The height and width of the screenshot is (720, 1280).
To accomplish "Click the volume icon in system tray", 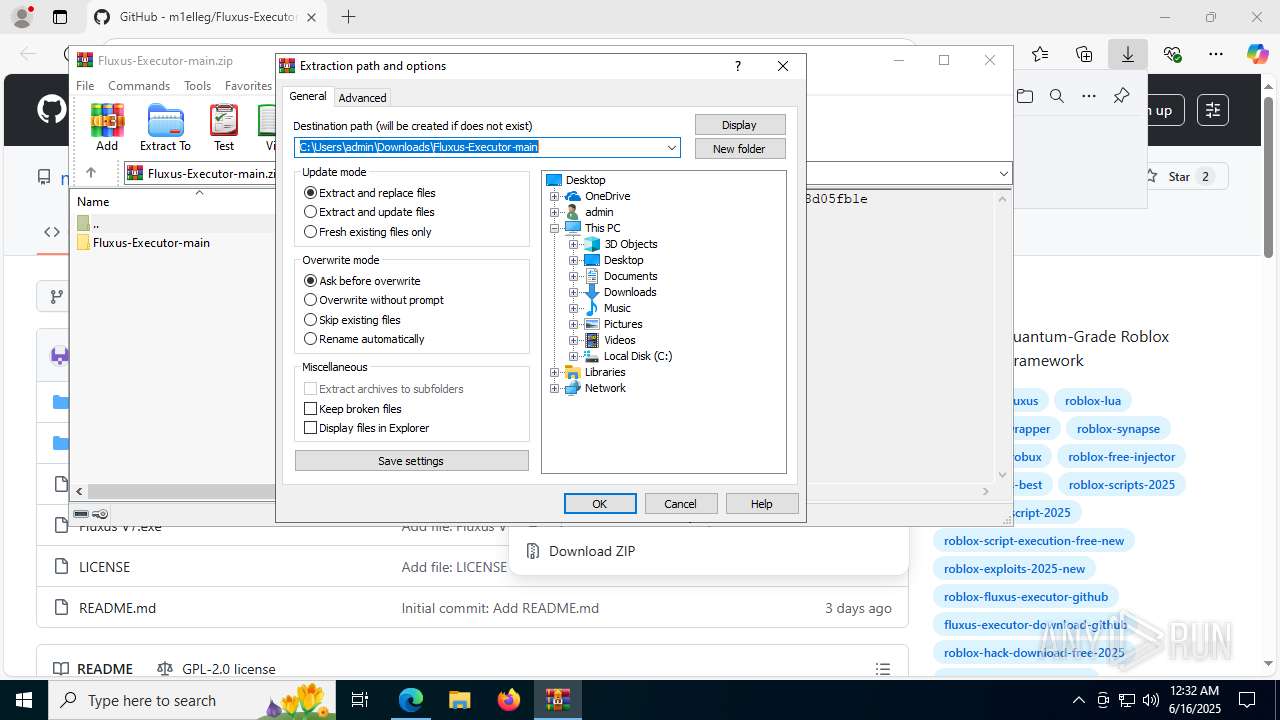I will [1150, 700].
